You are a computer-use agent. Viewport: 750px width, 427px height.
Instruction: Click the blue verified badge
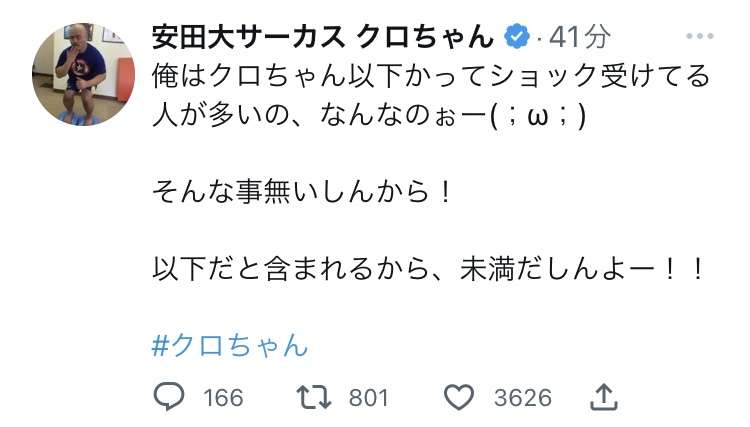(x=516, y=38)
